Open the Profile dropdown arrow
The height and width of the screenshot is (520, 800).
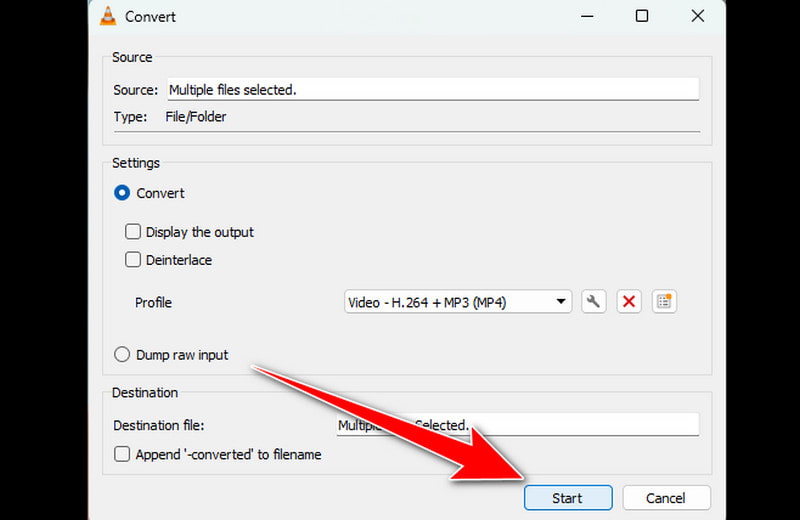[561, 302]
